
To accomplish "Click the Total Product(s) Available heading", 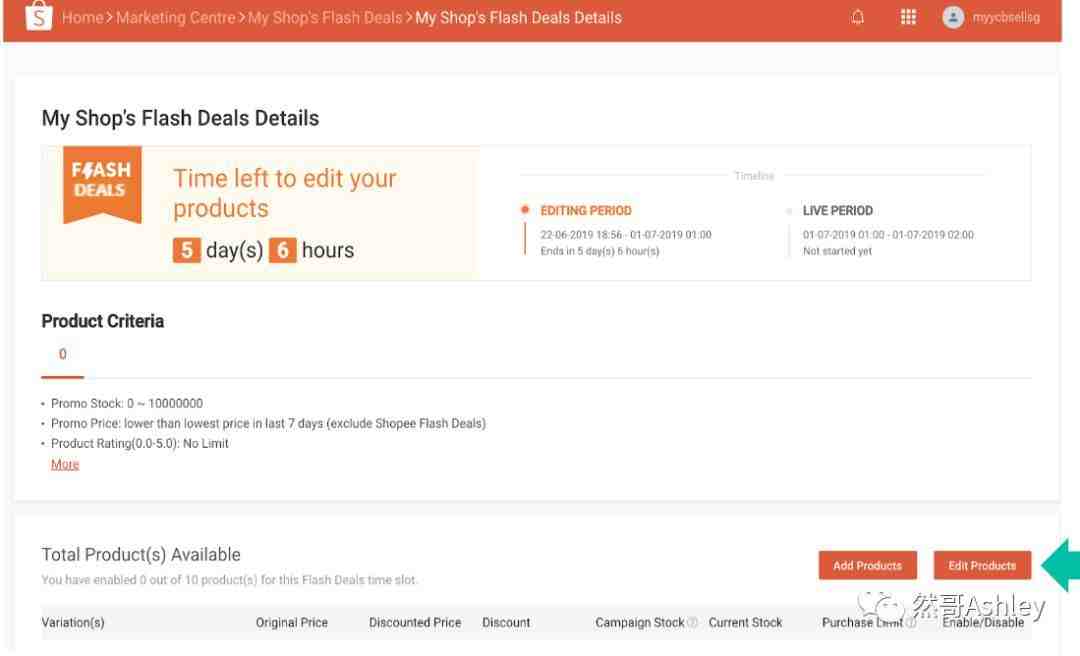I will tap(141, 555).
